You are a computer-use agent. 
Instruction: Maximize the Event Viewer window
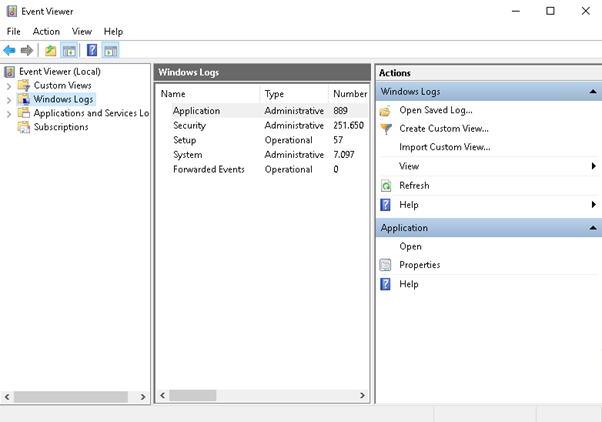coord(550,11)
